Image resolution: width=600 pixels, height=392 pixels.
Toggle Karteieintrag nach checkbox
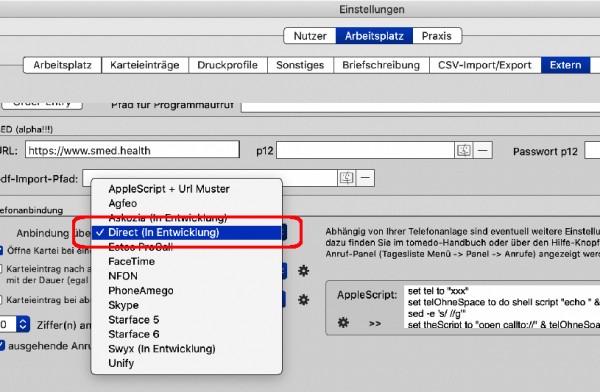(1, 269)
